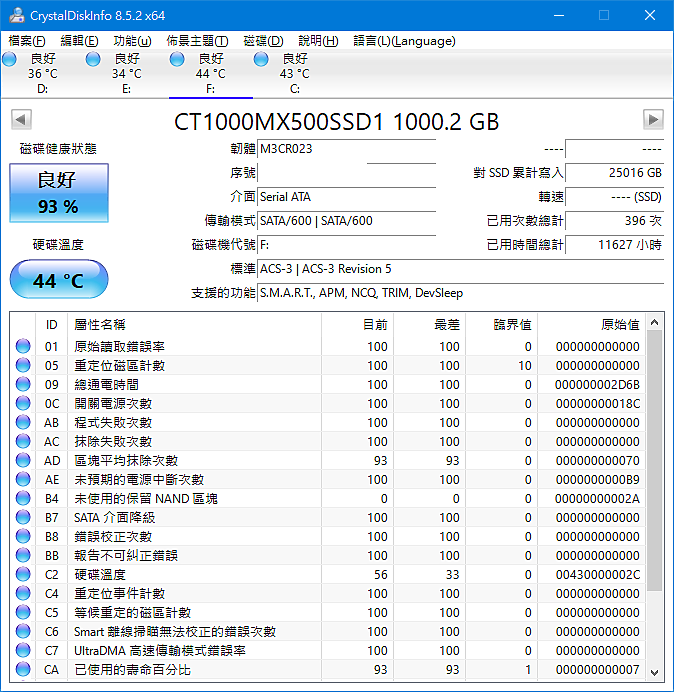Click status orb of attribute AB 程式失敗次數
The width and height of the screenshot is (674, 692).
point(23,422)
